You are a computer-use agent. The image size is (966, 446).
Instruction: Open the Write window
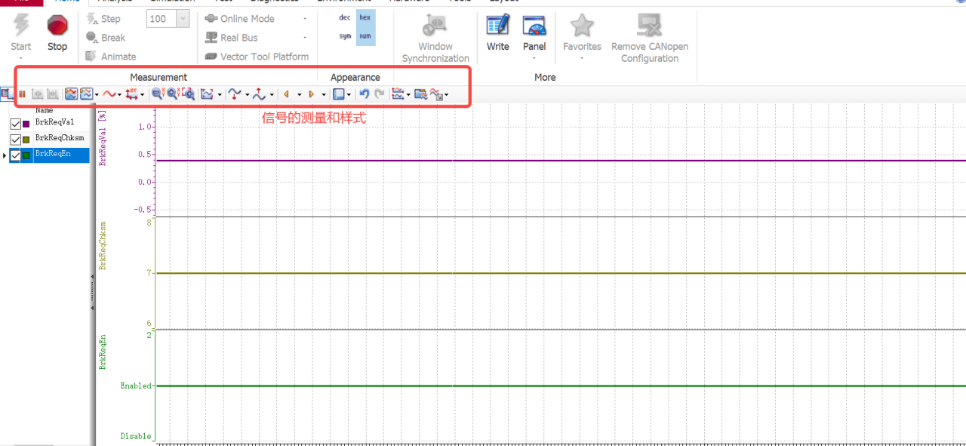point(497,32)
